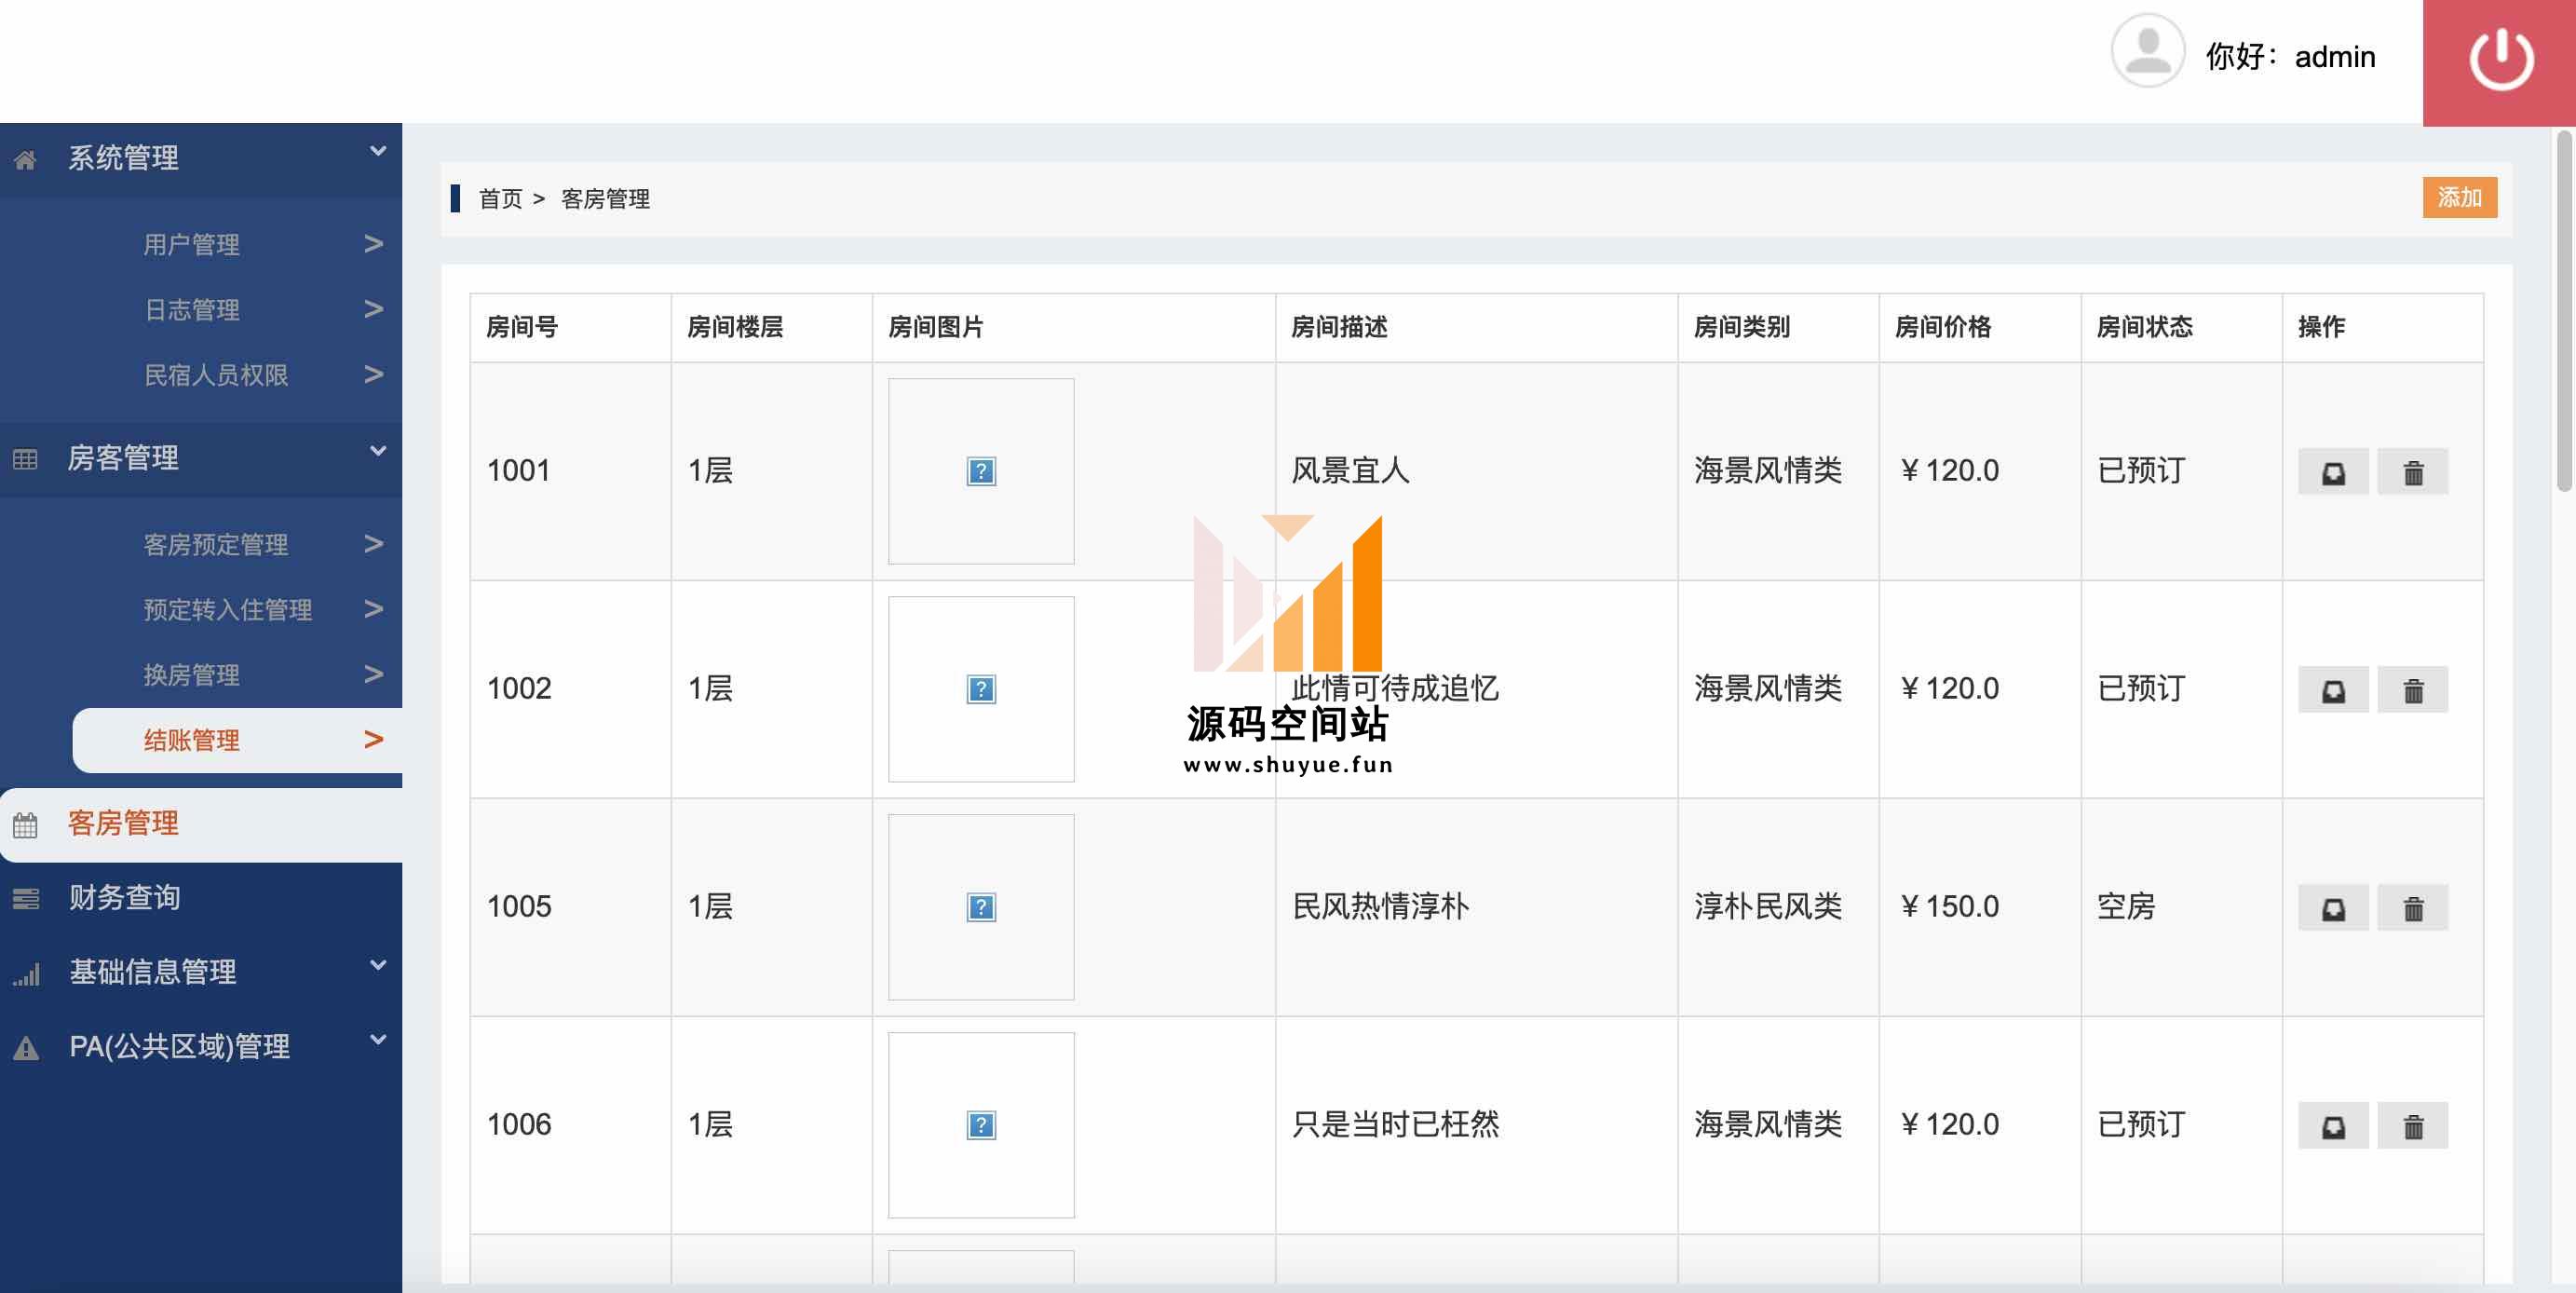This screenshot has height=1293, width=2576.
Task: Click the home icon beside 系统管理
Action: [x=26, y=159]
